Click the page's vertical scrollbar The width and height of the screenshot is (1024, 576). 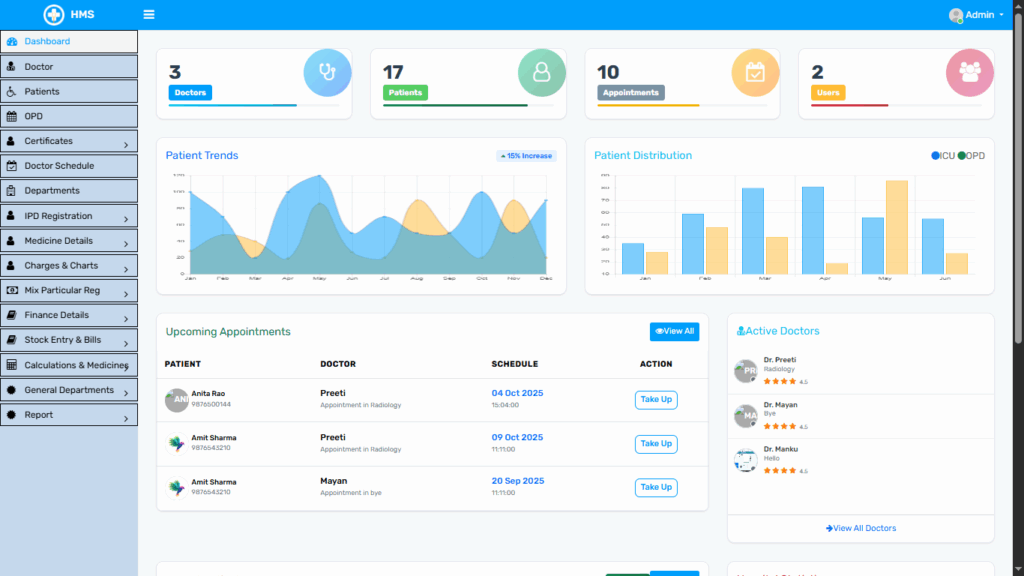click(1018, 200)
